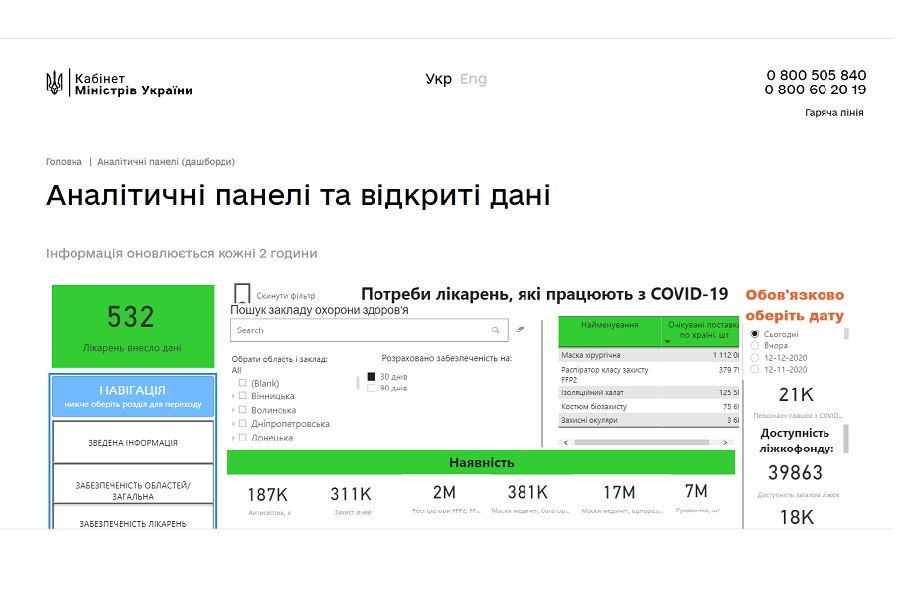This screenshot has height=600, width=900.
Task: Call hotline number 0 800 505 840
Action: pos(816,75)
